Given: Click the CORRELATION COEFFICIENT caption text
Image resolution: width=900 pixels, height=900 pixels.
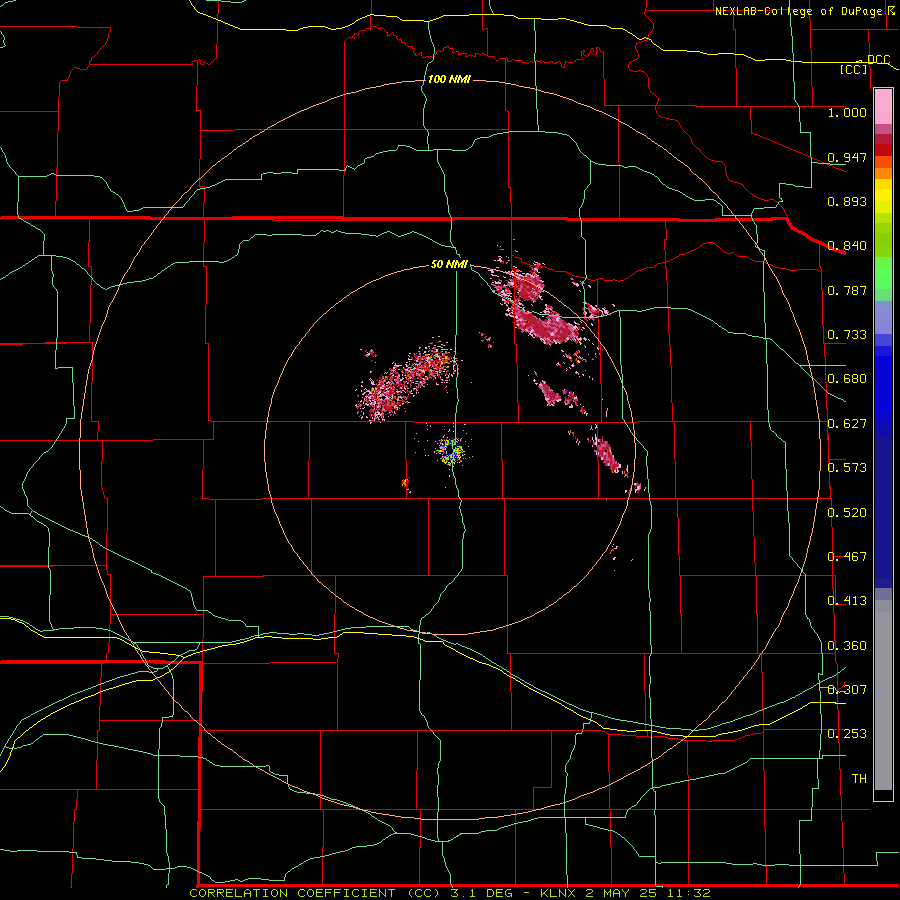Looking at the screenshot, I should [x=292, y=893].
